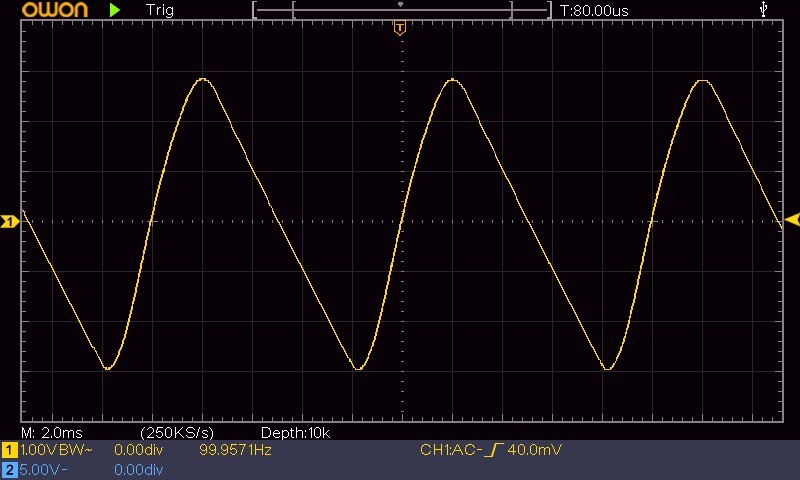Click the 5.00V channel 2 scale
This screenshot has height=480, width=800.
pos(43,470)
